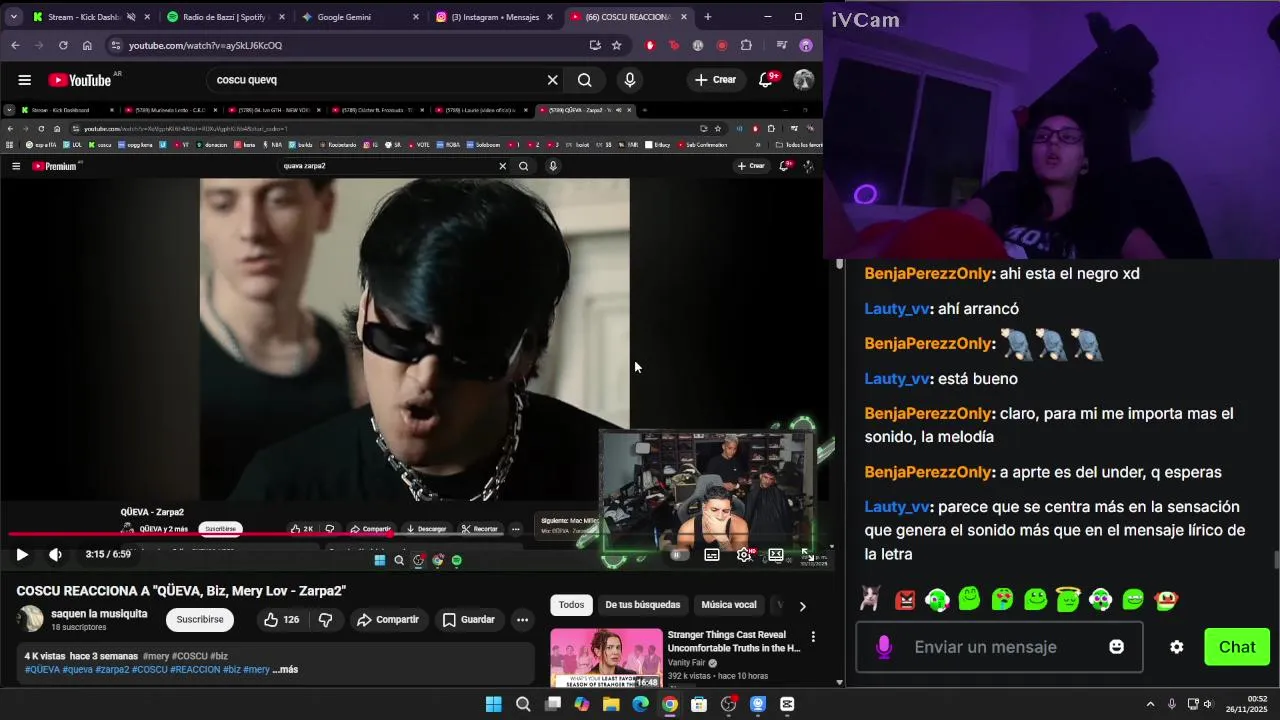Screen dimensions: 1280x720
Task: Open Microsoft Edge from the taskbar
Action: coord(640,704)
